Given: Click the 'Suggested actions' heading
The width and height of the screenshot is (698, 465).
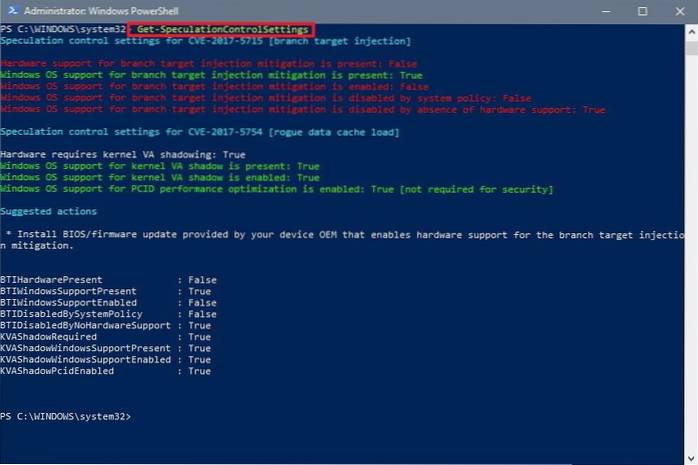Looking at the screenshot, I should 49,211.
